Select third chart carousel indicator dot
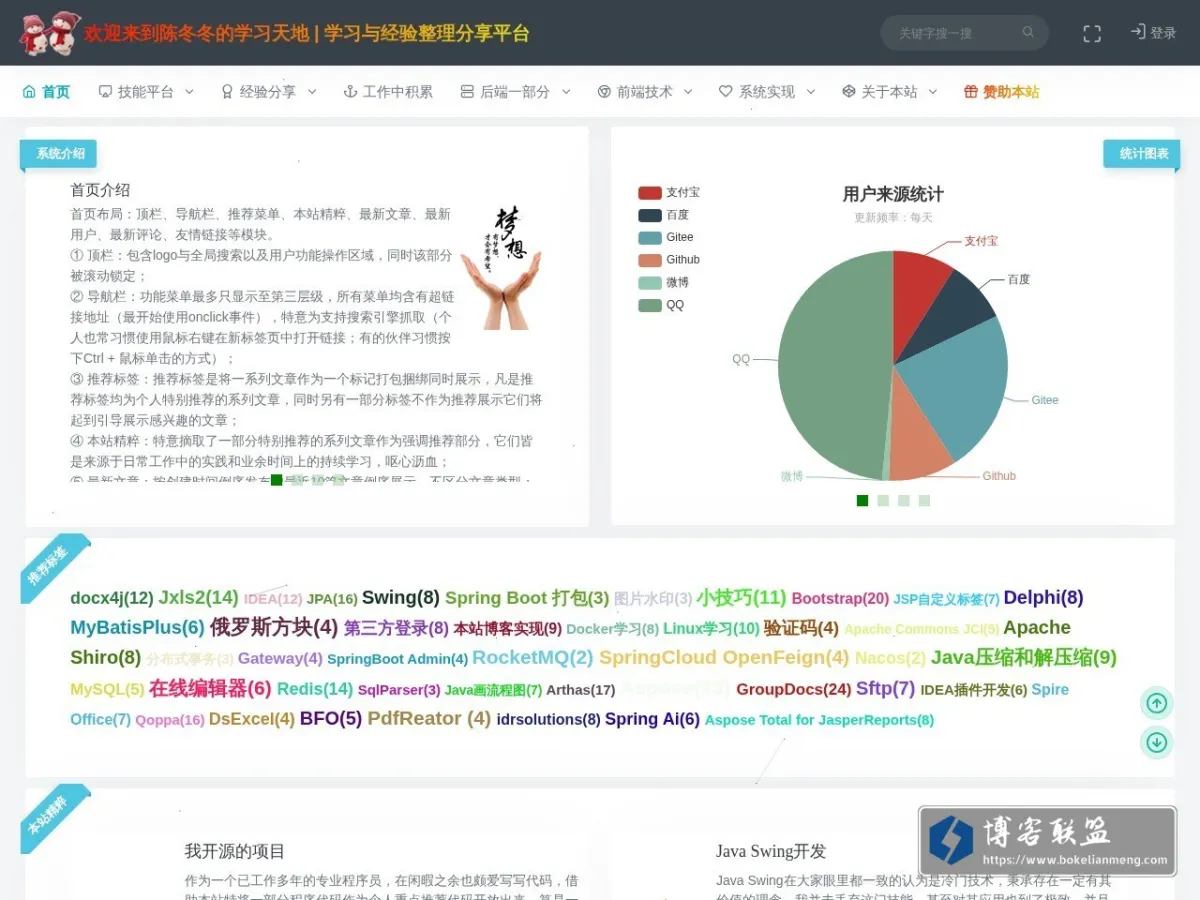Image resolution: width=1200 pixels, height=900 pixels. point(904,500)
